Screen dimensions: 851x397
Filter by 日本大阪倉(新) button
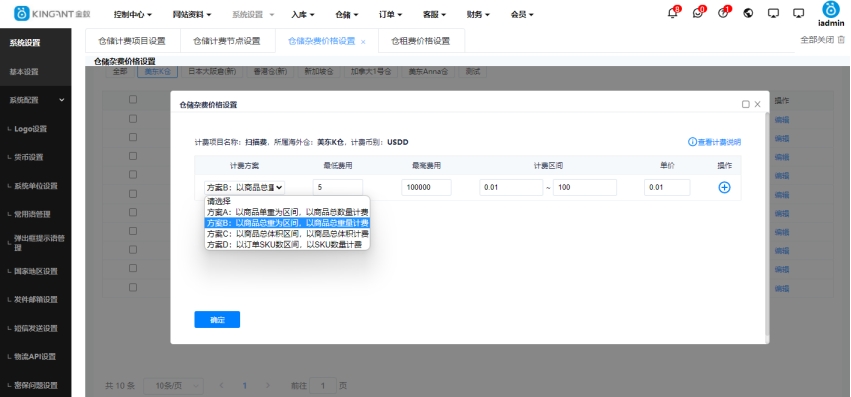coord(212,71)
